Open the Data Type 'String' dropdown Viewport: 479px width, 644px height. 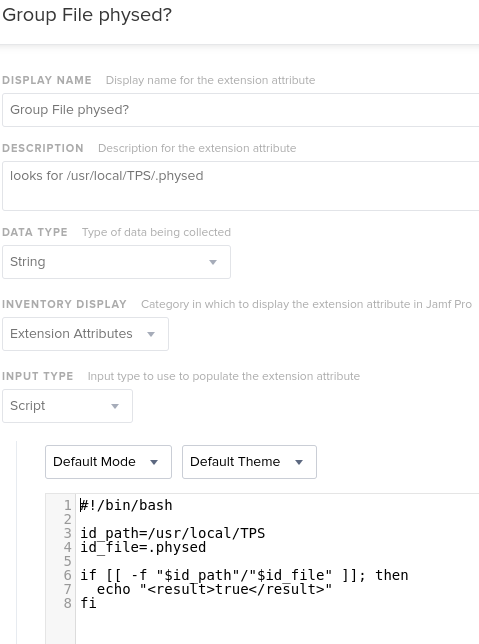click(x=116, y=262)
